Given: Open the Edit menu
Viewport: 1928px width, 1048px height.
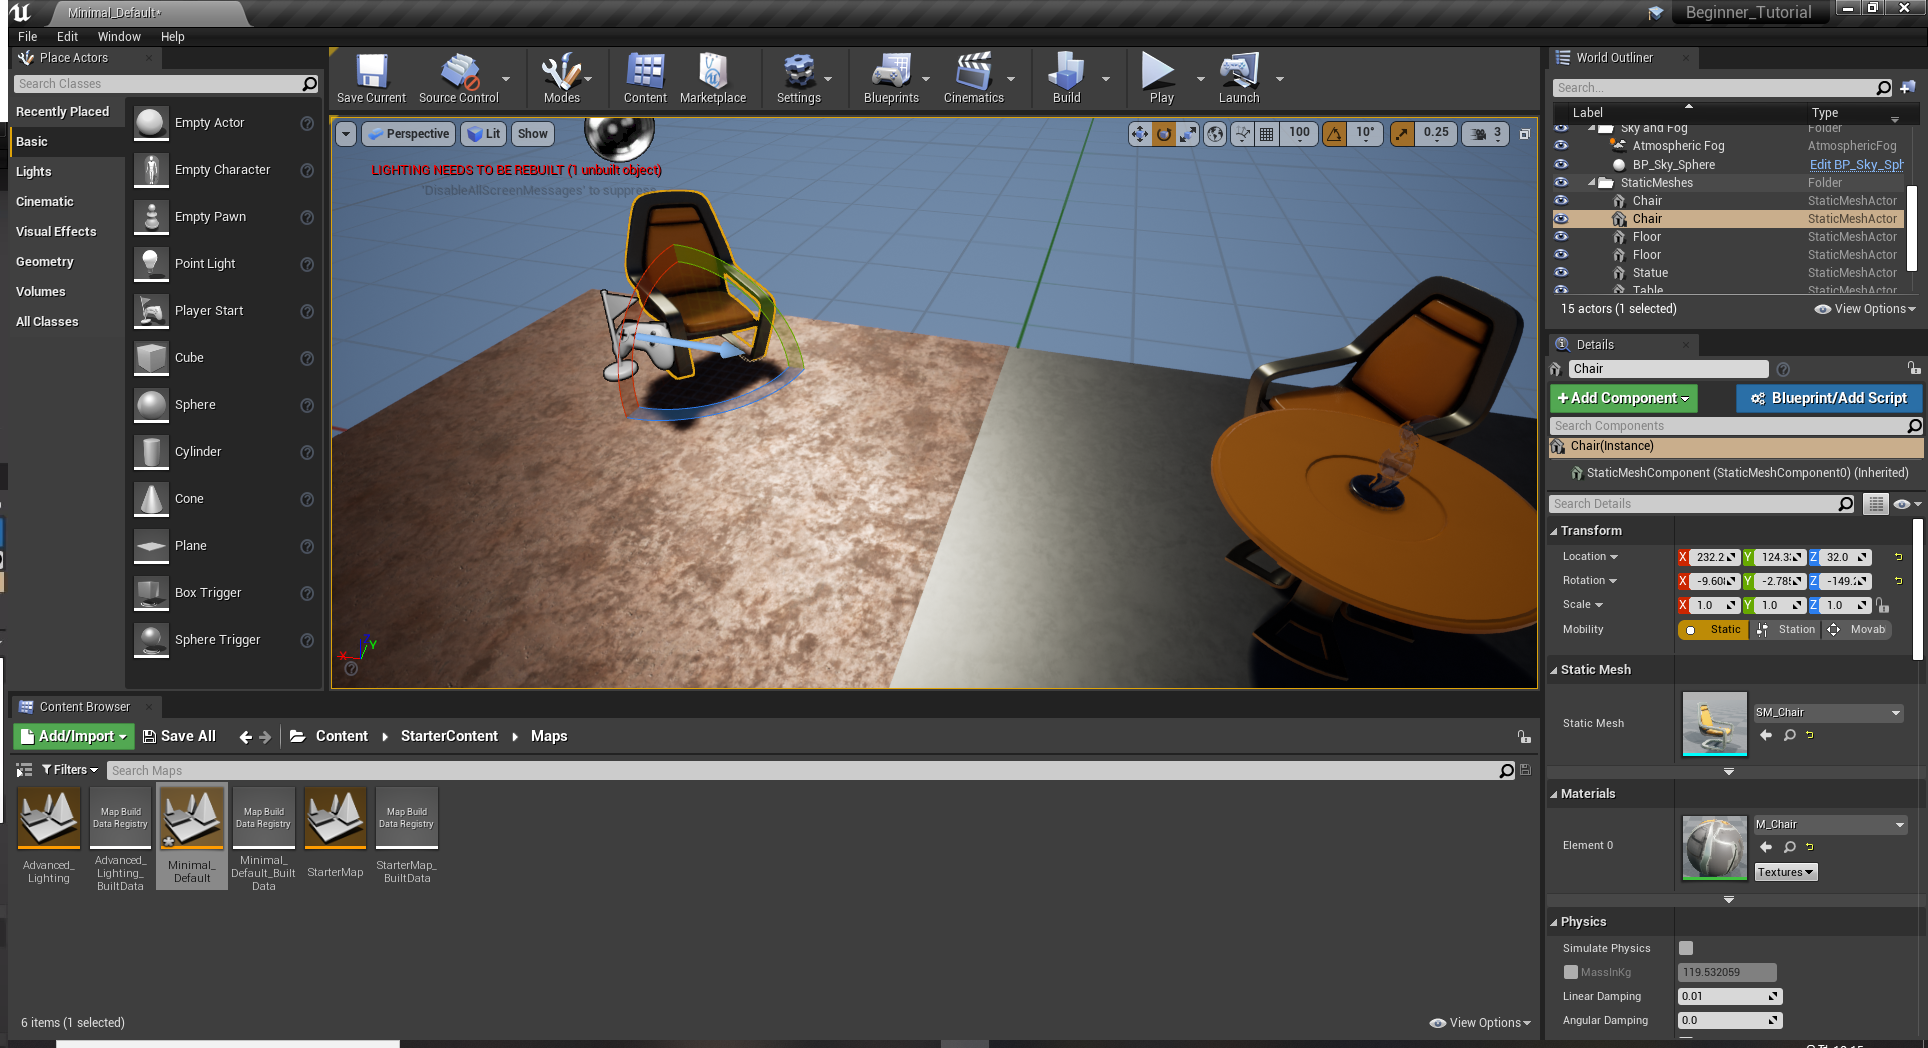Looking at the screenshot, I should pyautogui.click(x=67, y=37).
